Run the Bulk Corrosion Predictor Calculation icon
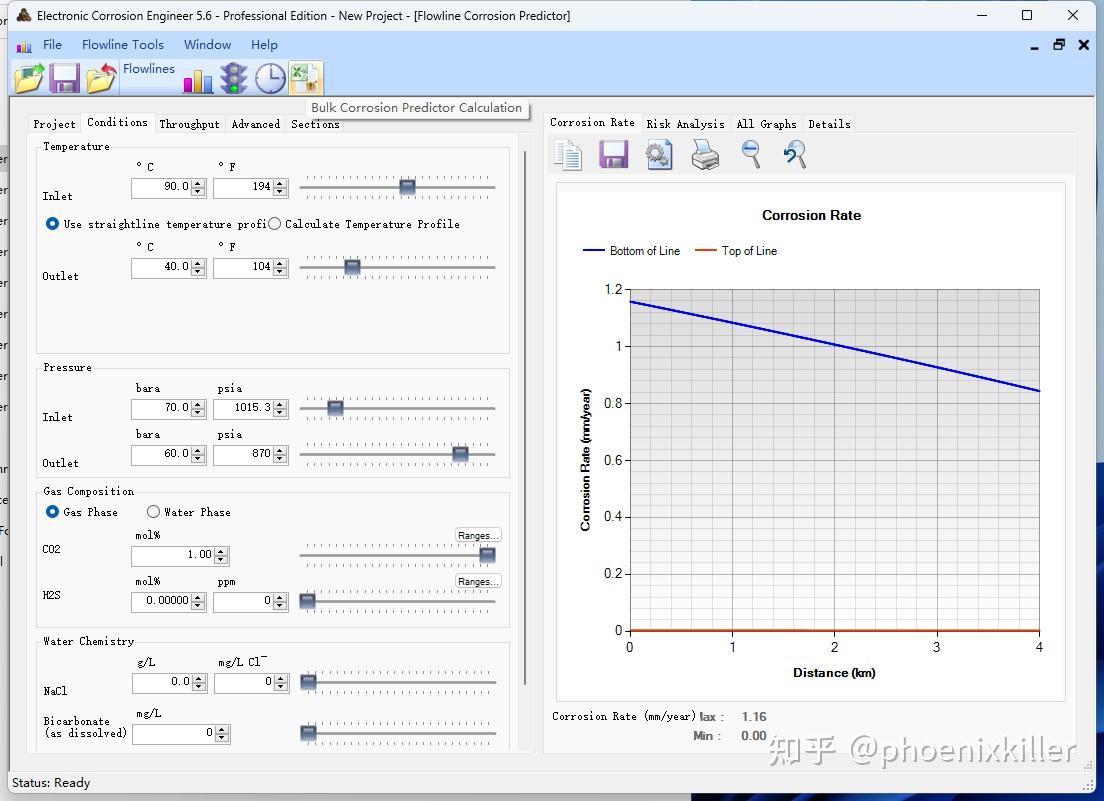 click(x=306, y=77)
